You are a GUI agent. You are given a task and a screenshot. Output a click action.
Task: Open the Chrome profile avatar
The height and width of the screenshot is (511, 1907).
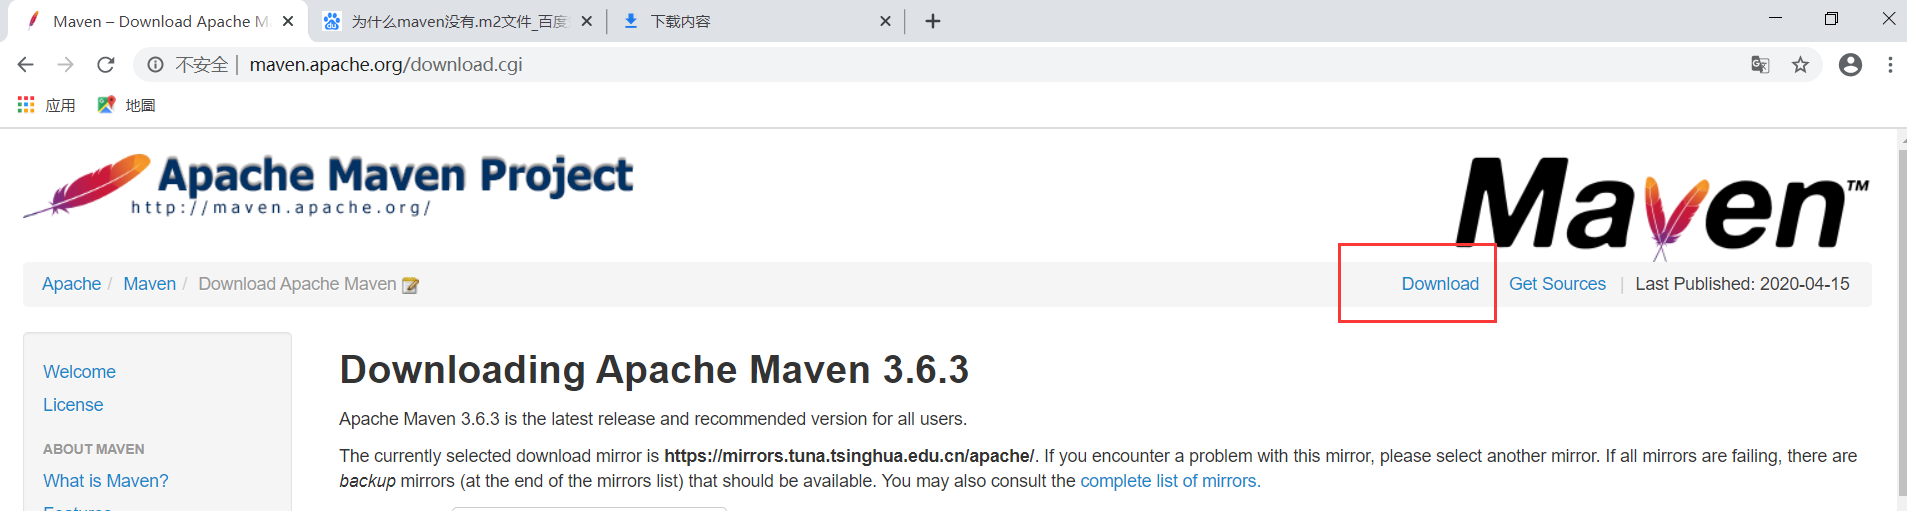(x=1851, y=65)
